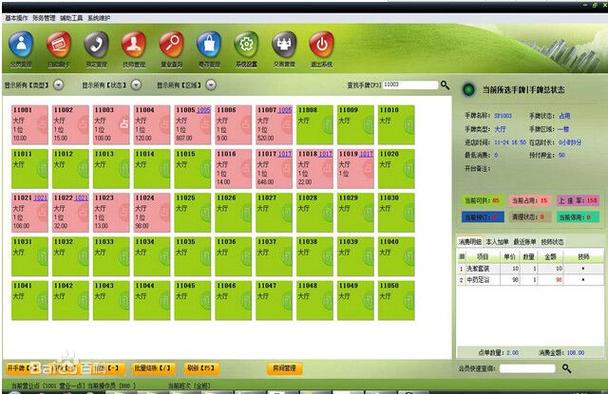Click the magenta 上座率 status legend

(x=578, y=200)
